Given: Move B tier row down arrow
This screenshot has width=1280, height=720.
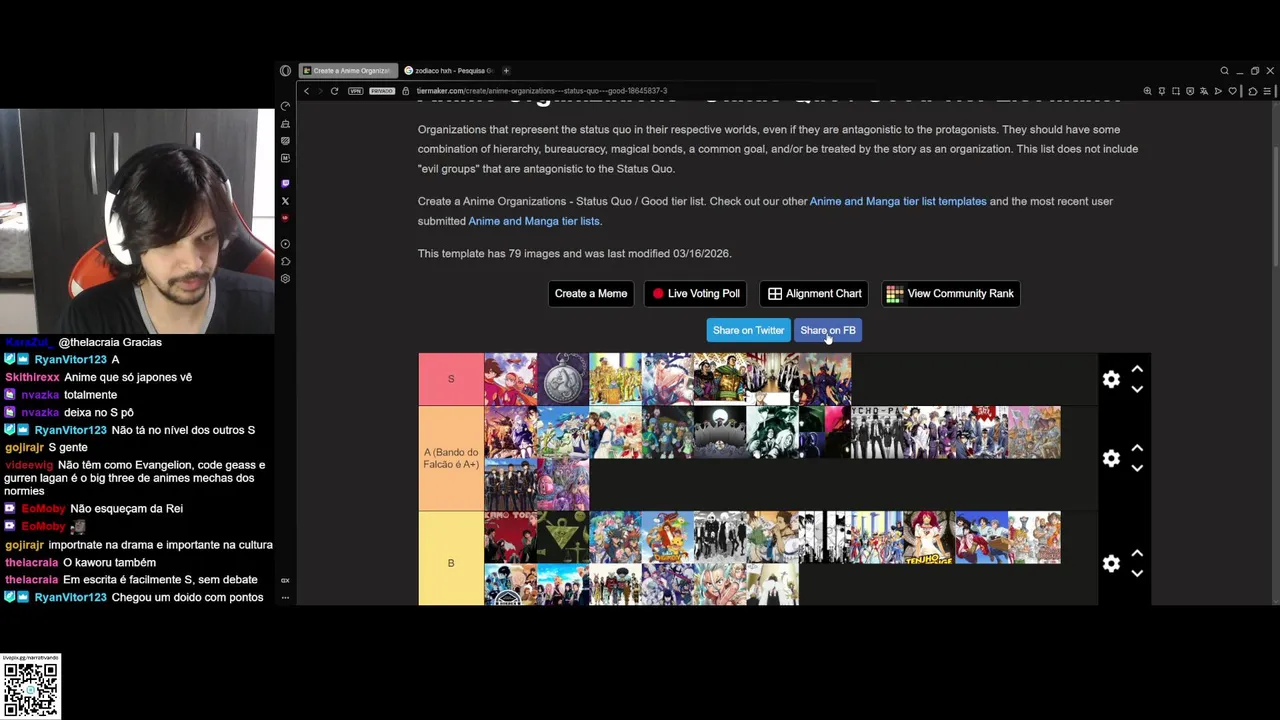Looking at the screenshot, I should coord(1137,573).
